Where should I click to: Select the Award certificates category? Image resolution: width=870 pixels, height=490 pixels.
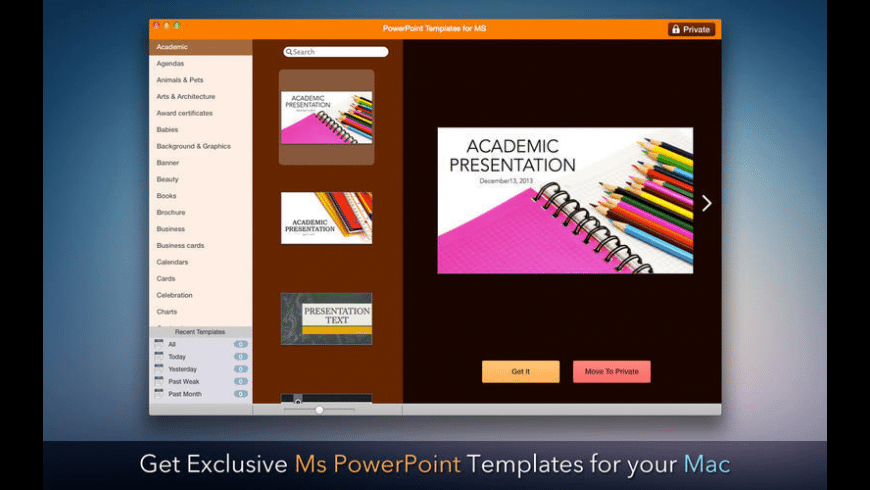[x=200, y=113]
